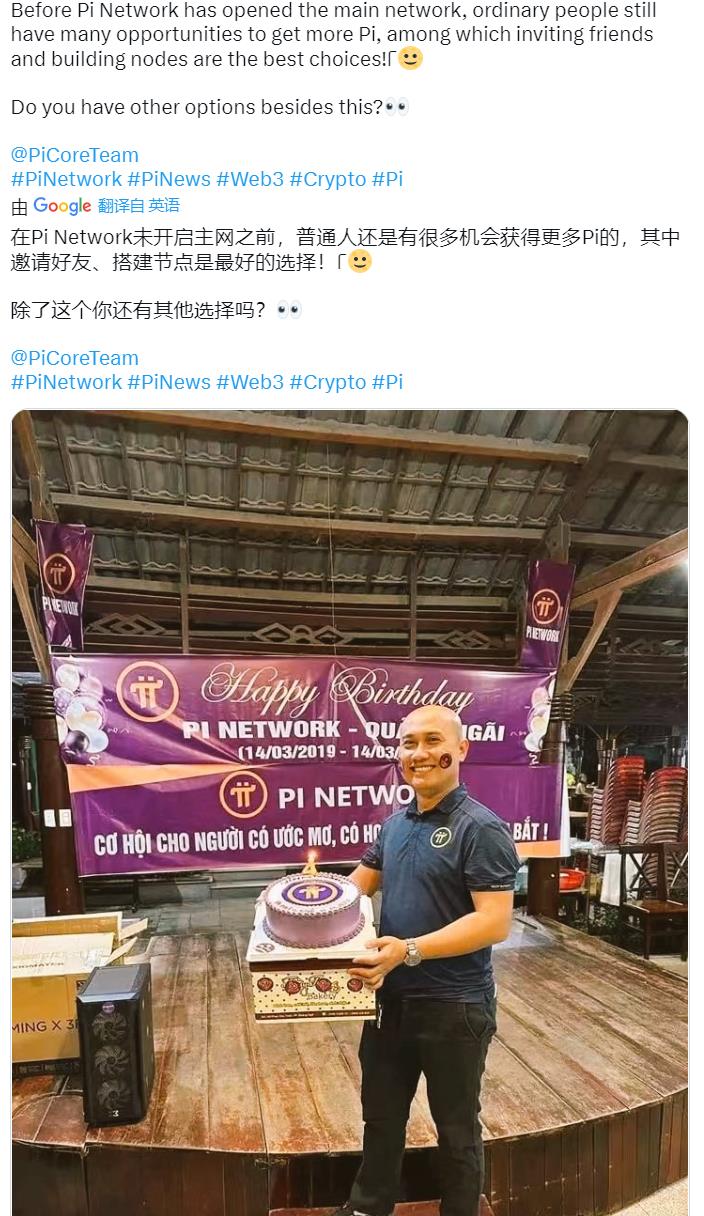Open #PiNews hashtag below the Chinese translation

[x=169, y=382]
